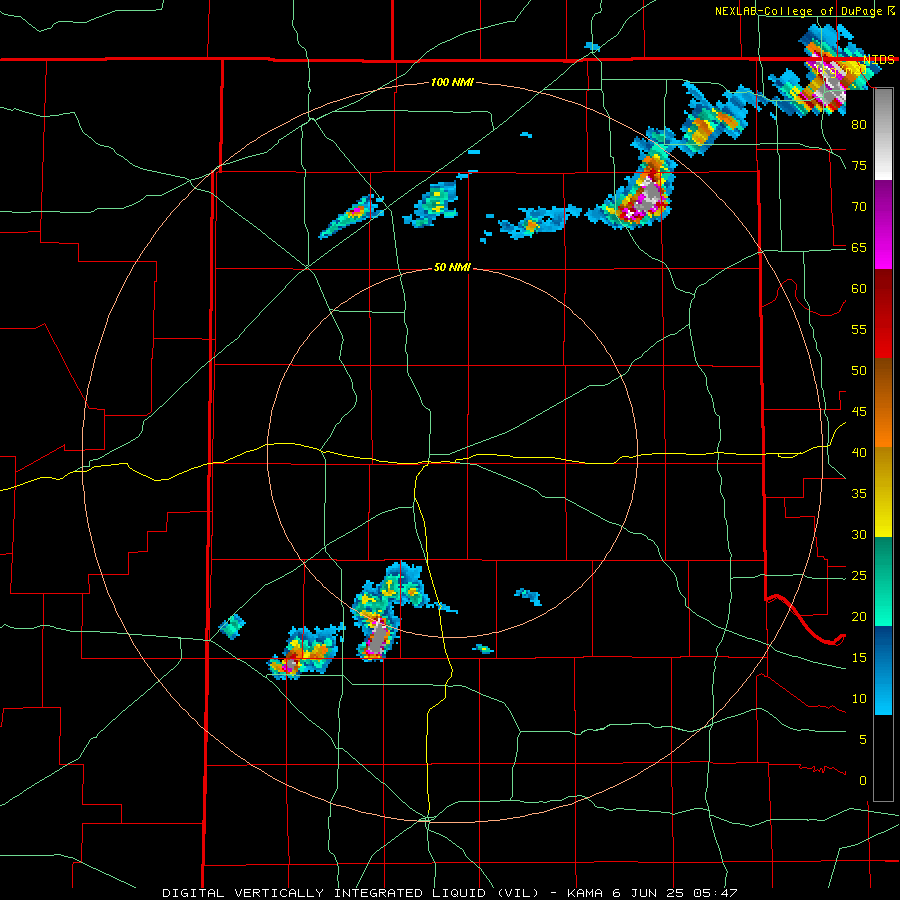Click the 25 value on the color scale
This screenshot has width=900, height=900.
tap(859, 576)
